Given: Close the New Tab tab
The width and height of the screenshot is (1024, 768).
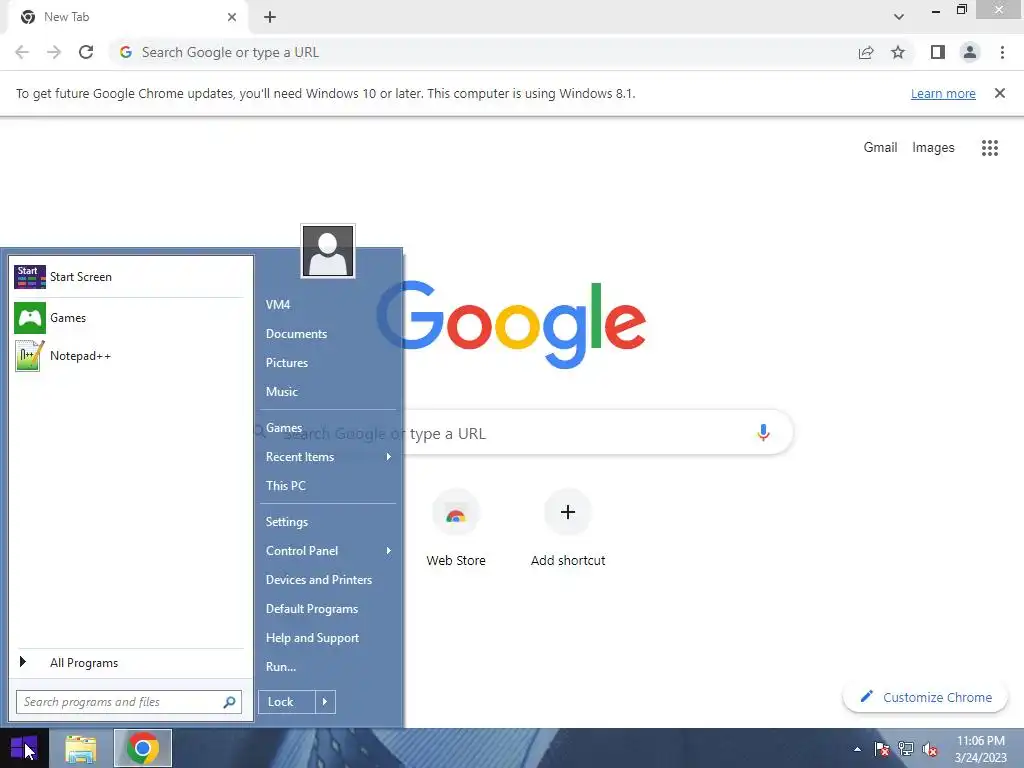Looking at the screenshot, I should tap(232, 17).
